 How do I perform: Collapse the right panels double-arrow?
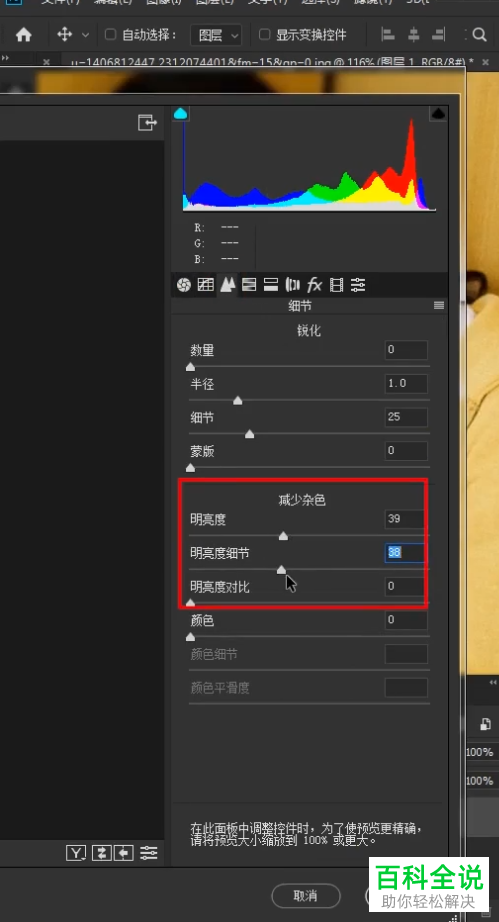click(x=493, y=682)
